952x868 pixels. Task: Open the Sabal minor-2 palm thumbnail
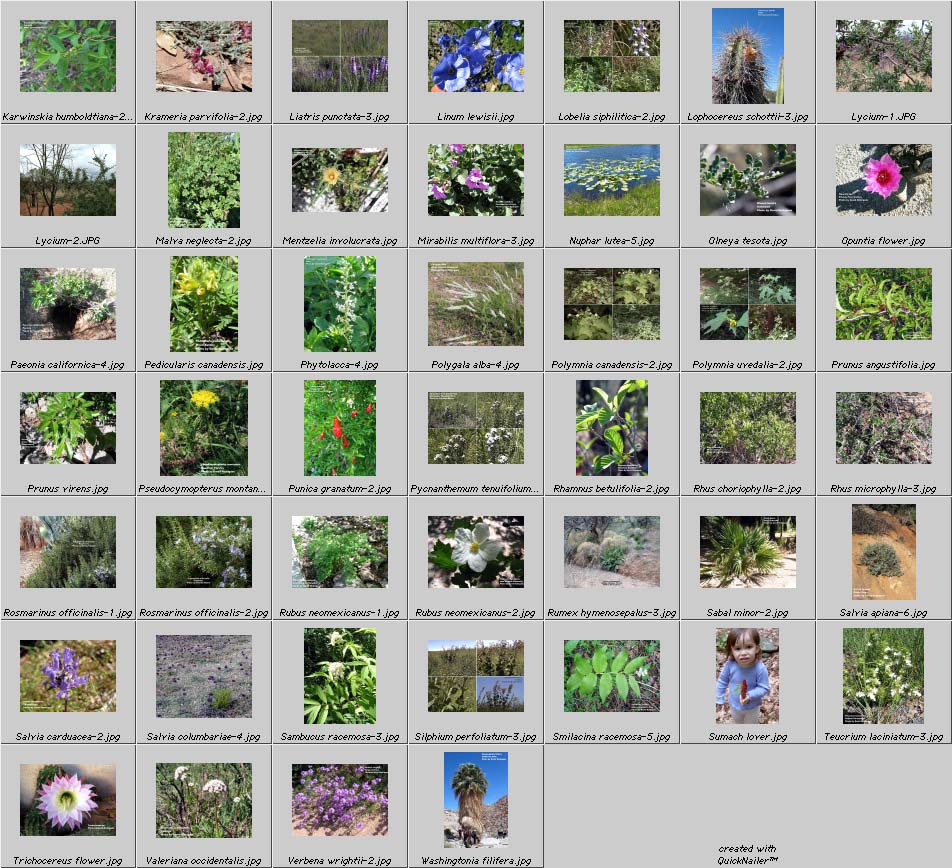click(x=748, y=552)
